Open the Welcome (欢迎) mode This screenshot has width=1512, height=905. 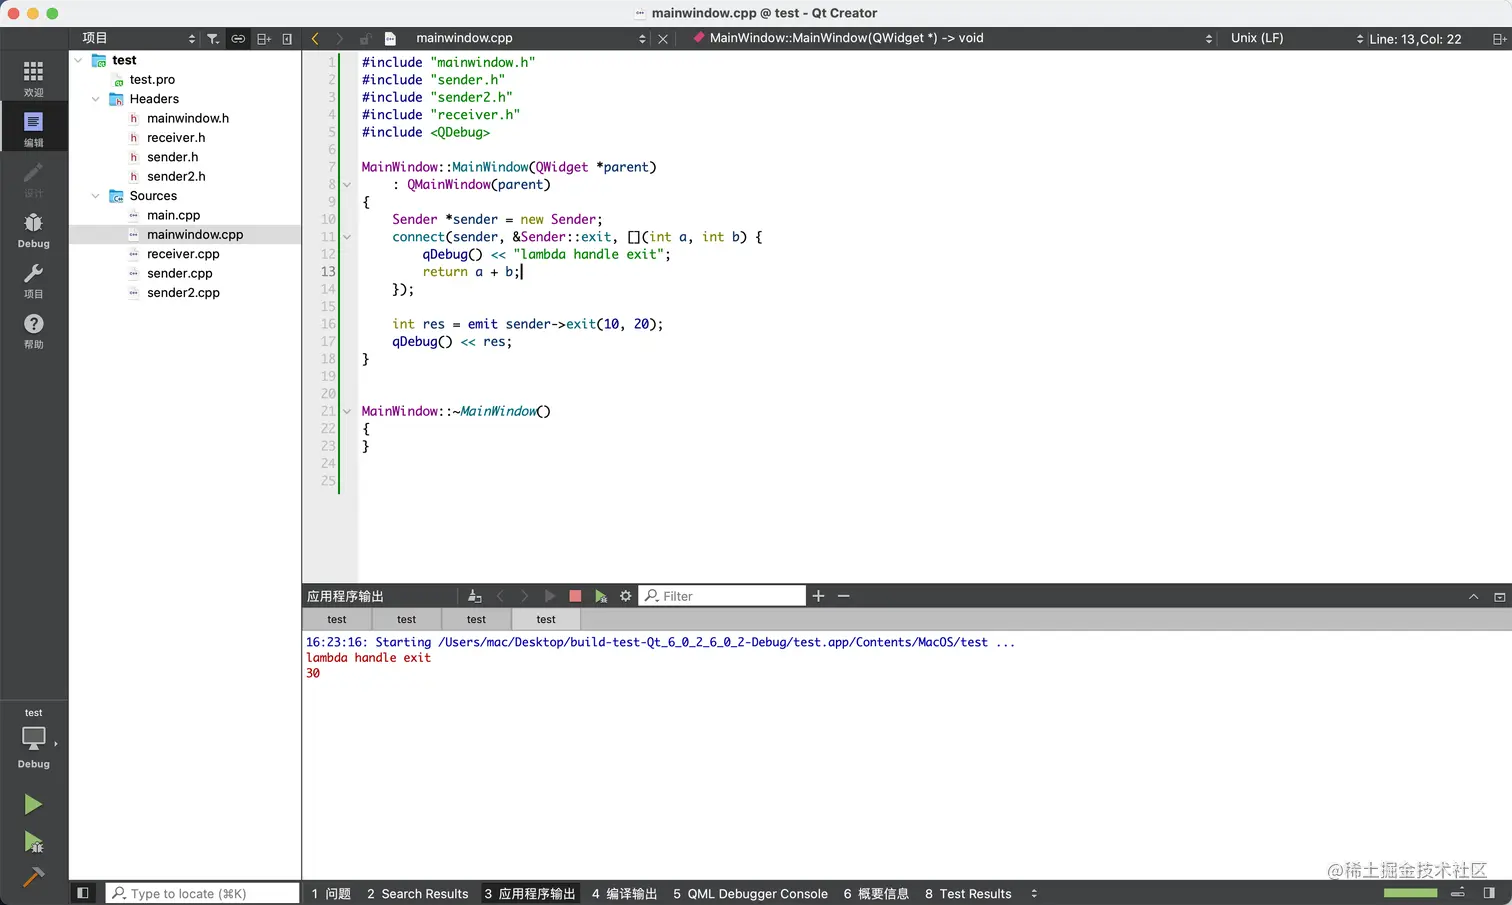click(x=33, y=78)
